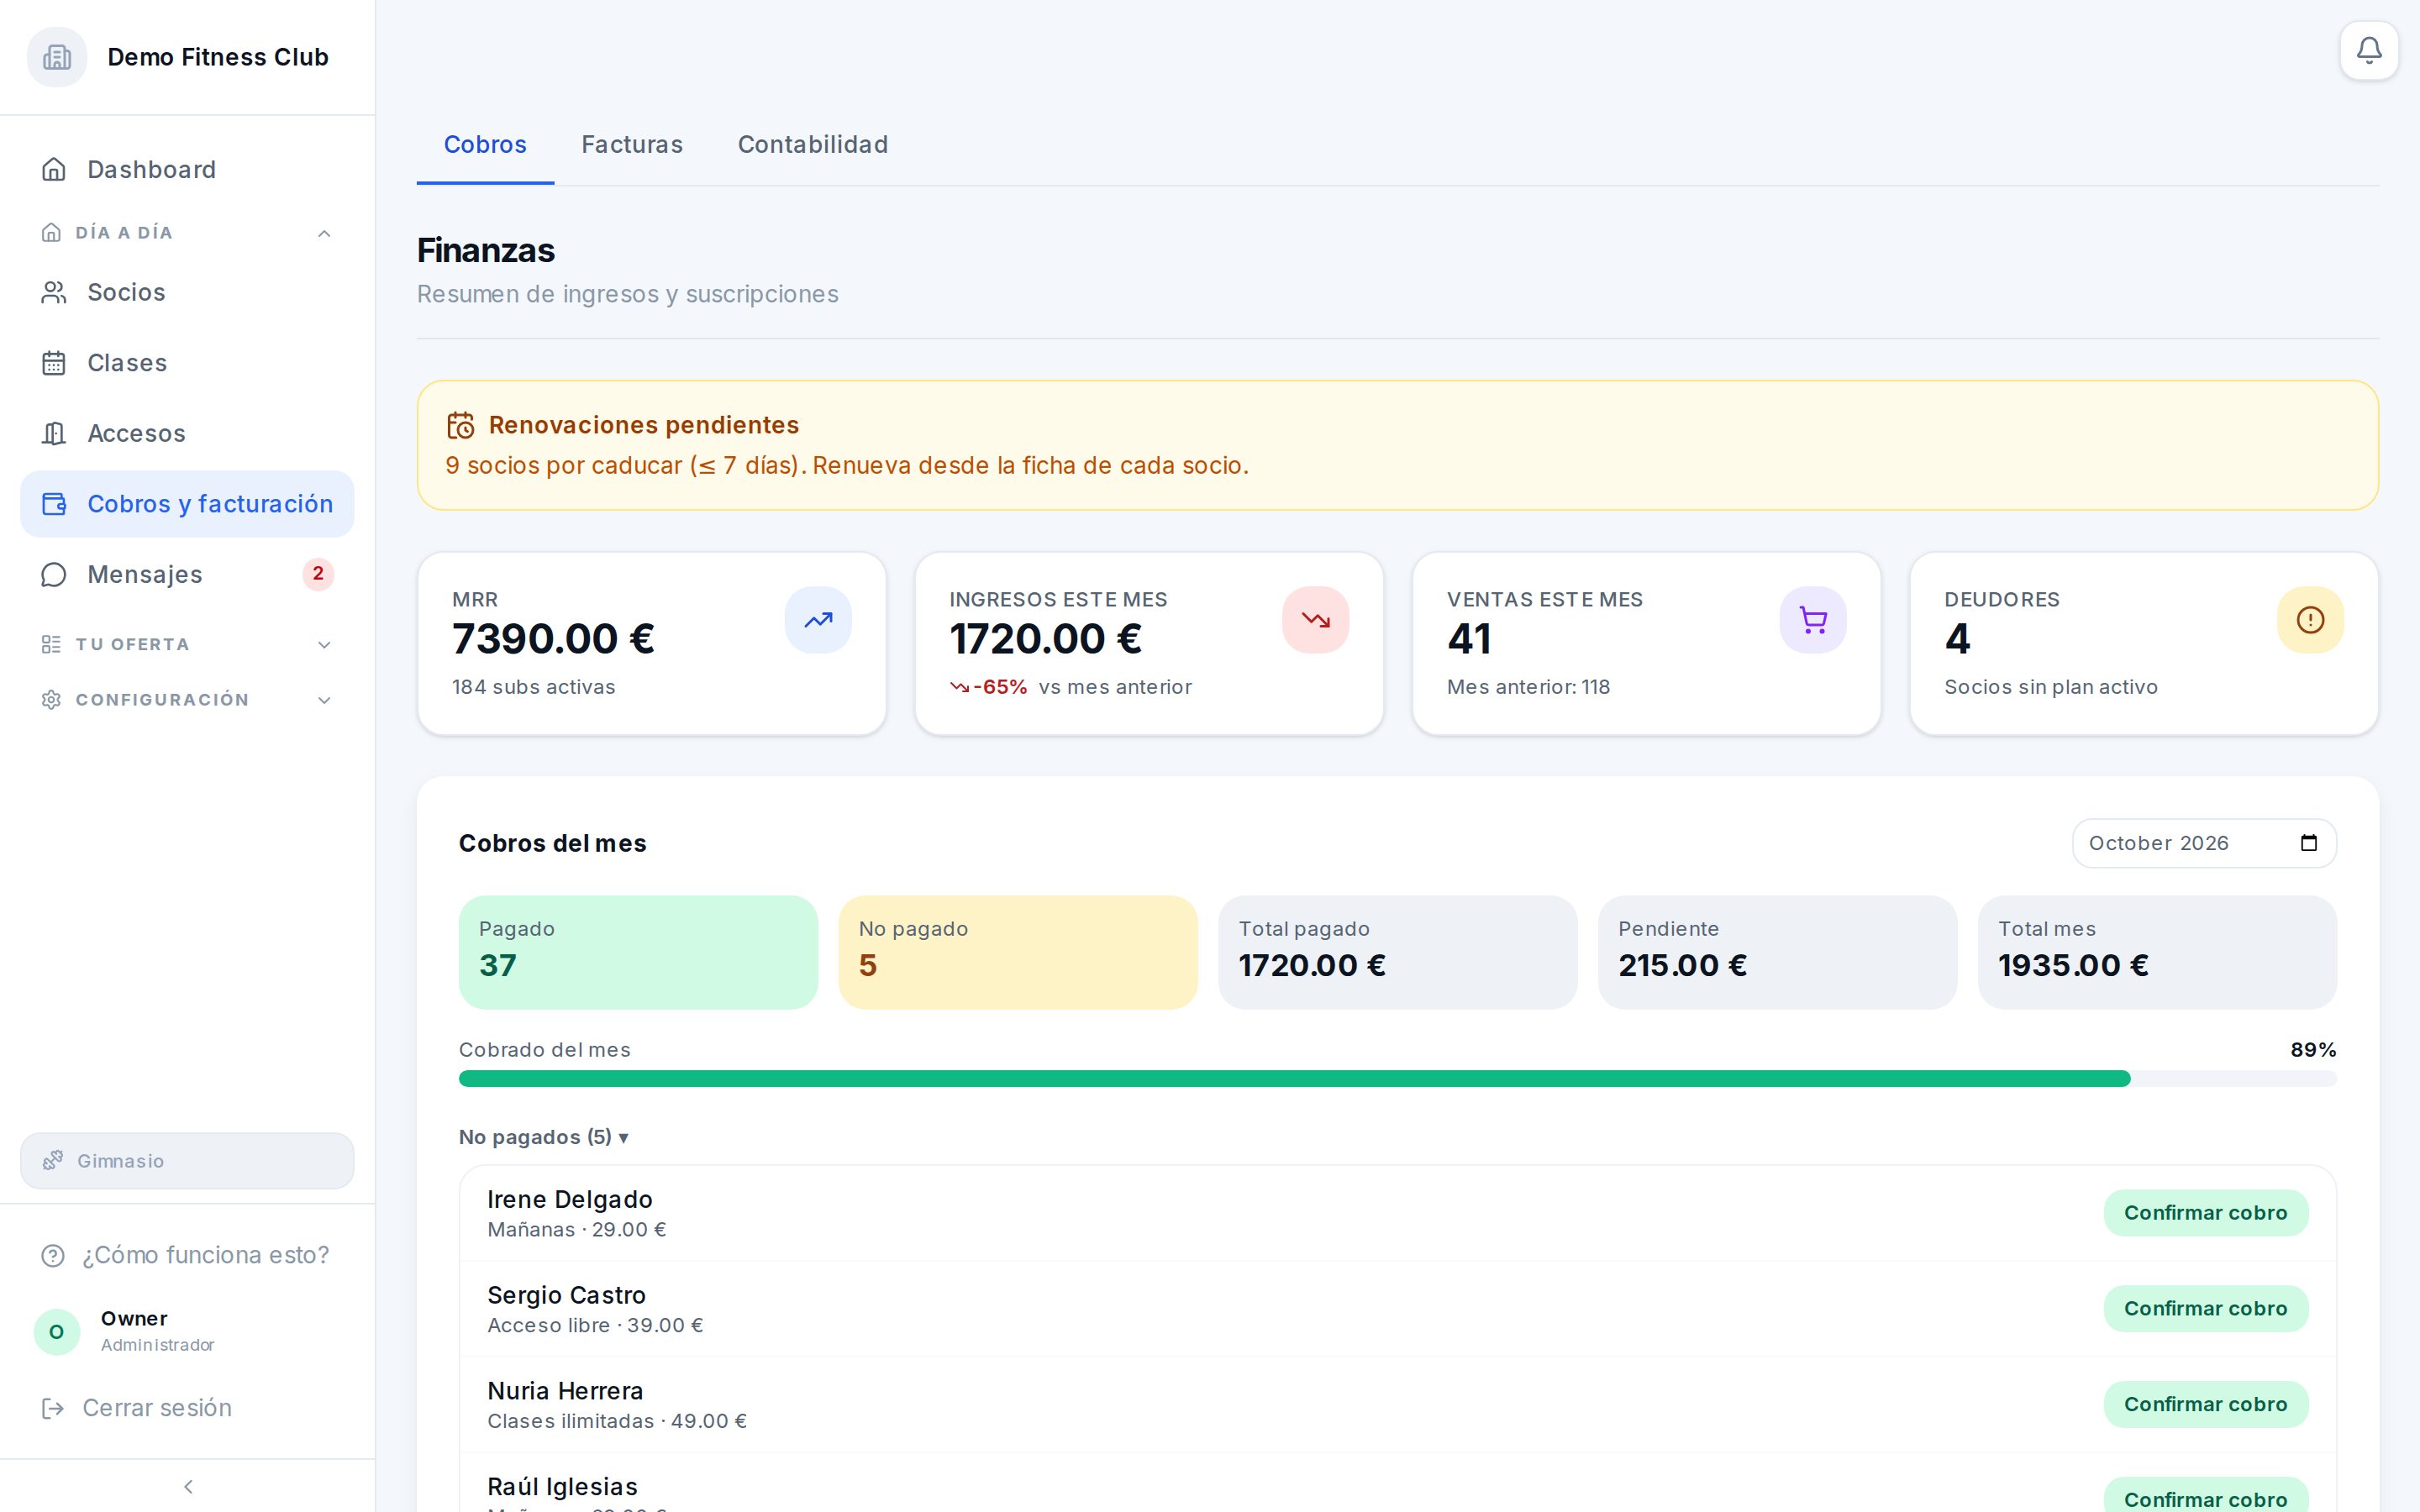Click the Mensajes unread badge showing 2
The image size is (2420, 1512).
pyautogui.click(x=318, y=574)
